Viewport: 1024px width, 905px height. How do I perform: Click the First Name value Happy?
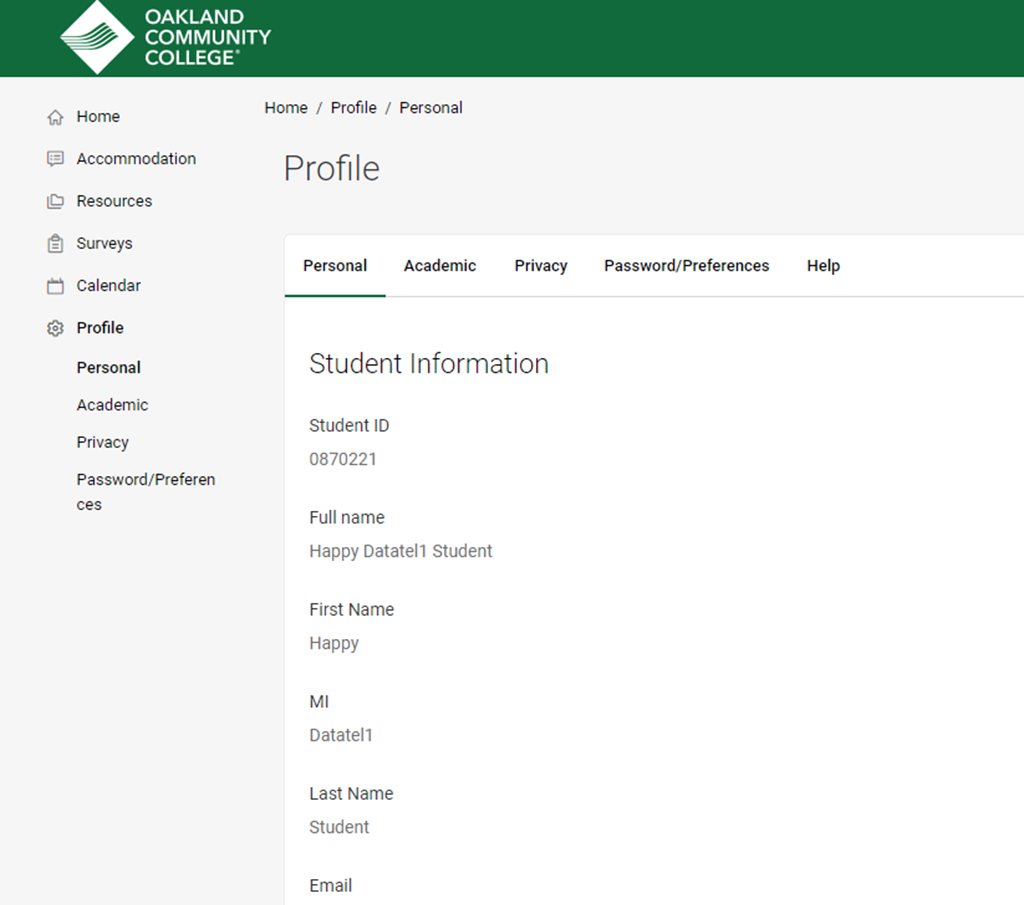pos(334,644)
